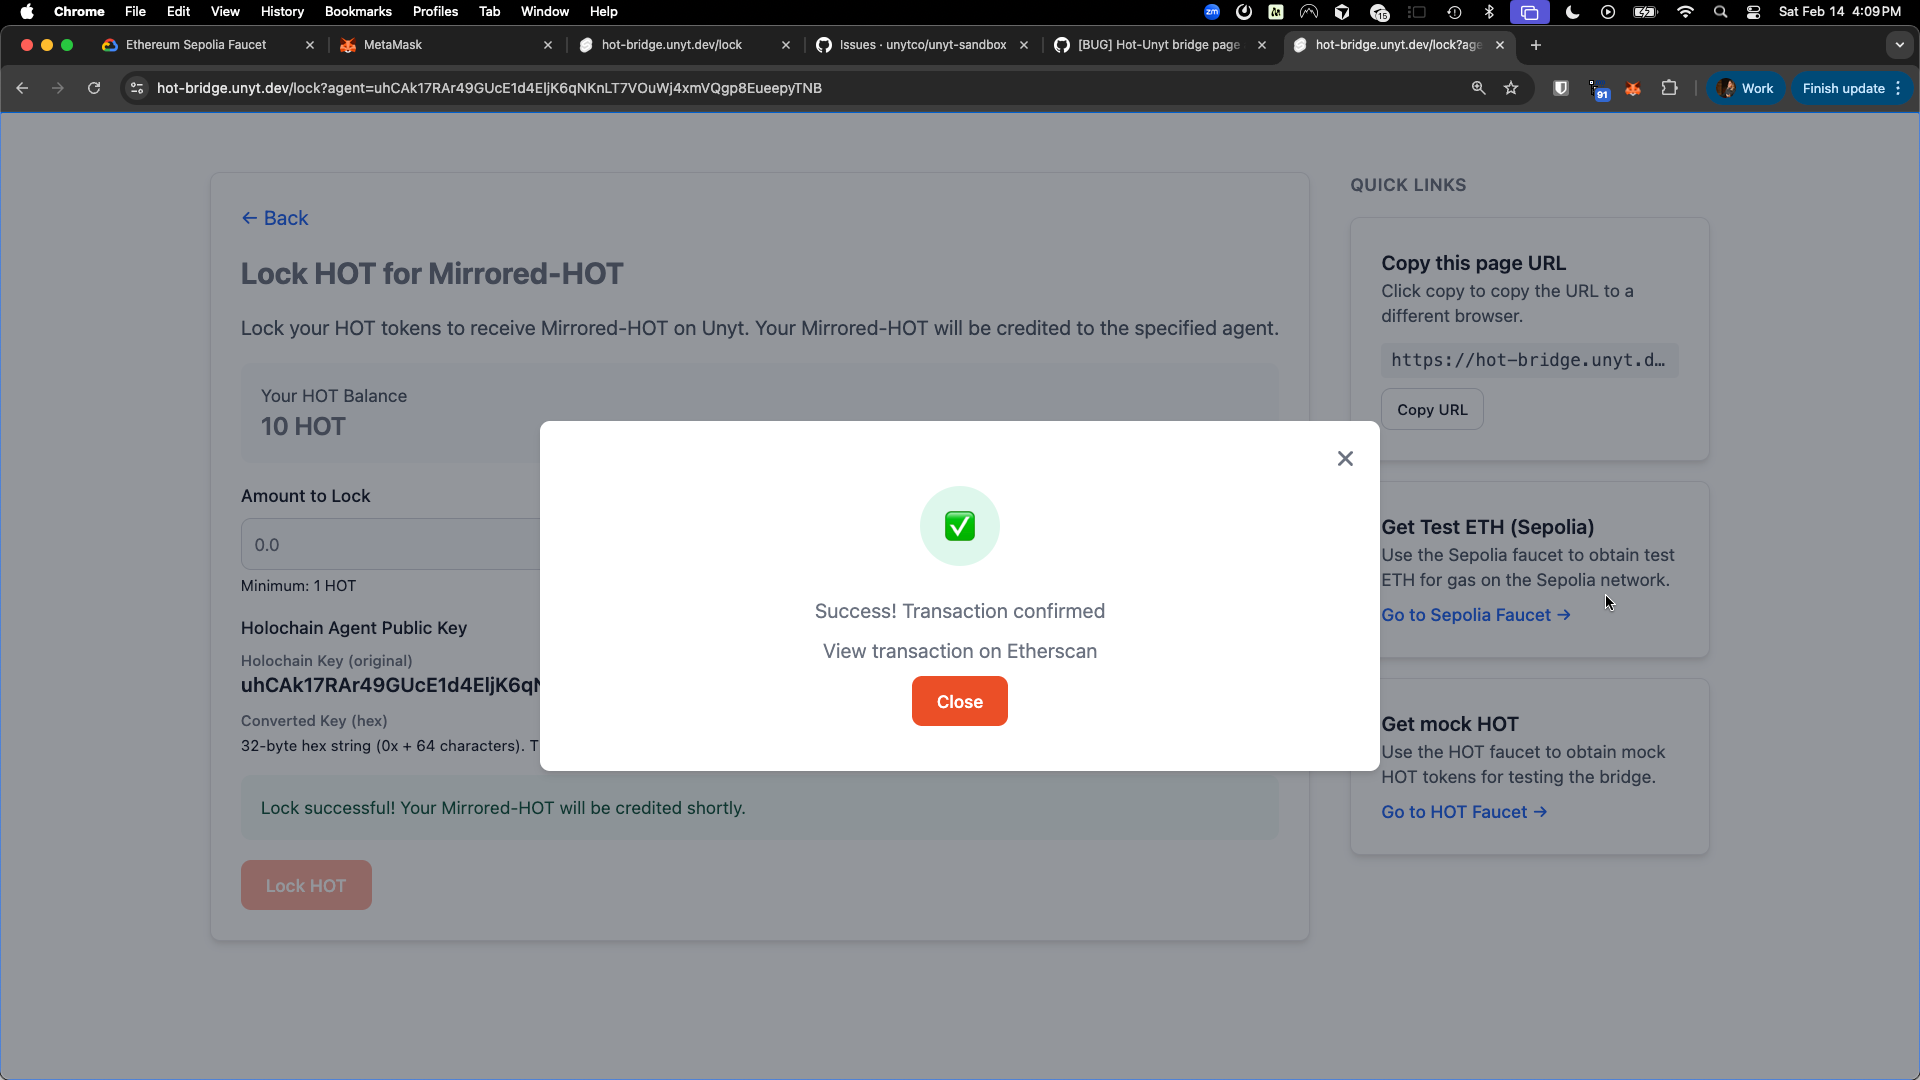Click the Wi-Fi icon in the menu bar
The image size is (1920, 1080).
pyautogui.click(x=1684, y=12)
